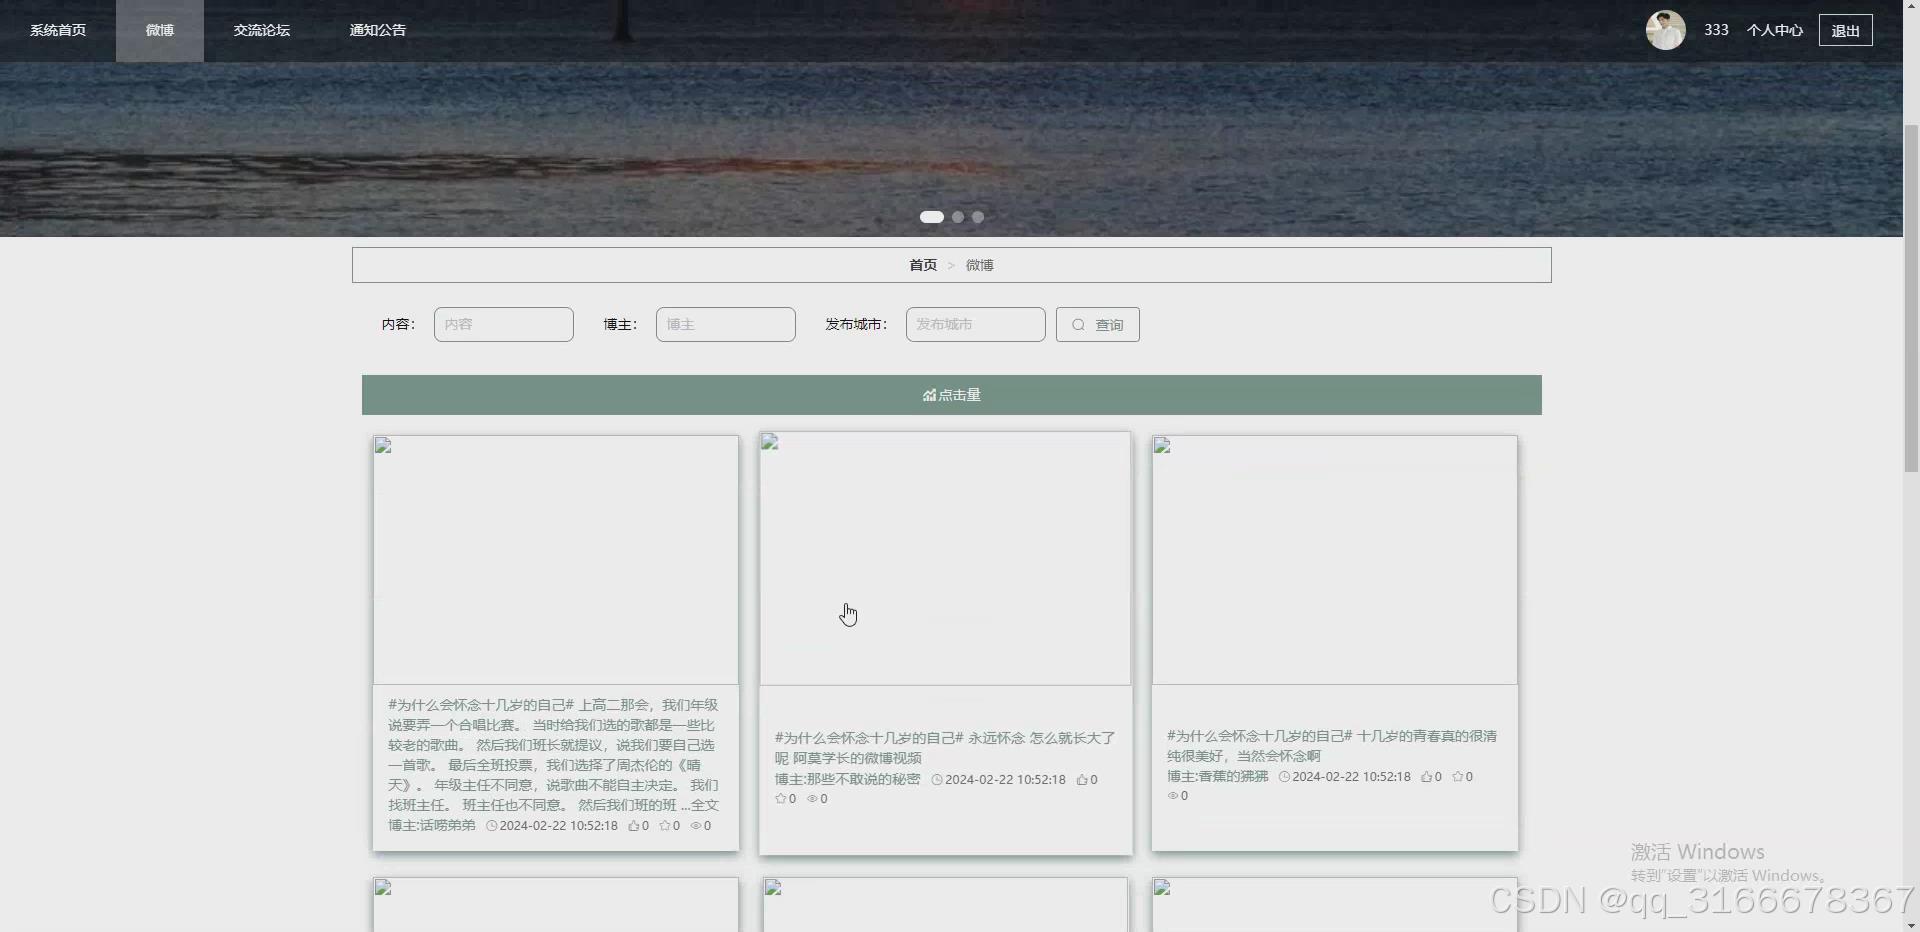Click timestamp on 香蕉的狒狒's post

point(1351,777)
